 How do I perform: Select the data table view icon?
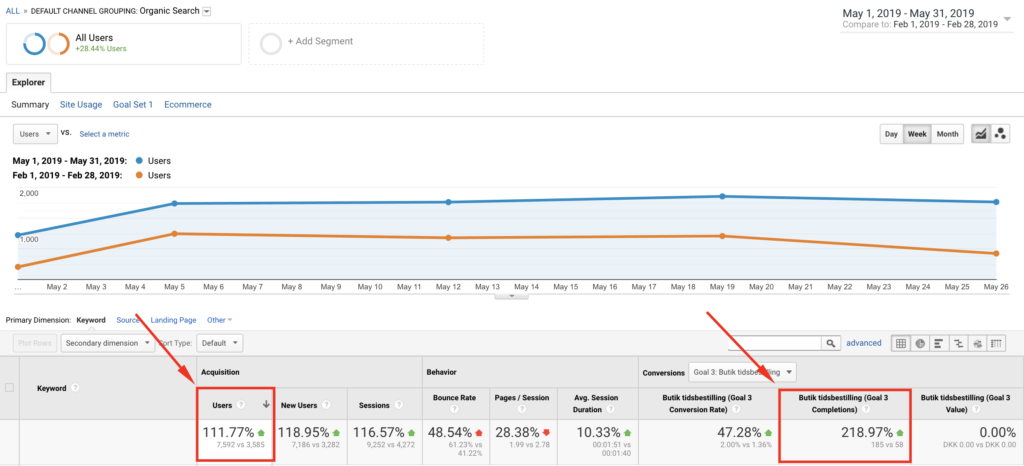(901, 343)
